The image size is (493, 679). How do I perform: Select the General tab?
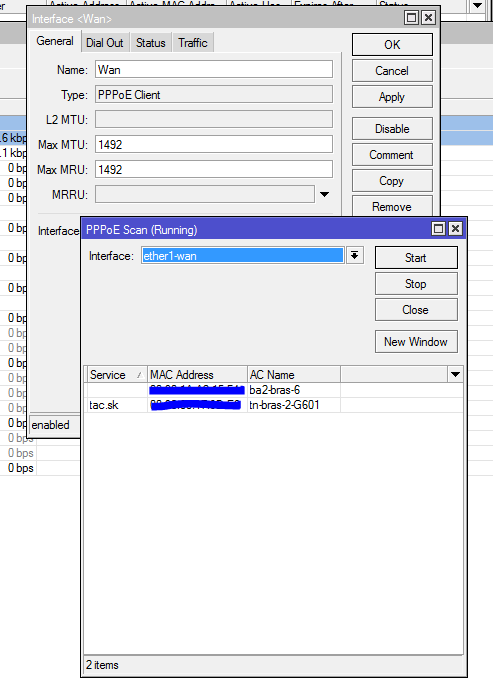tap(55, 41)
